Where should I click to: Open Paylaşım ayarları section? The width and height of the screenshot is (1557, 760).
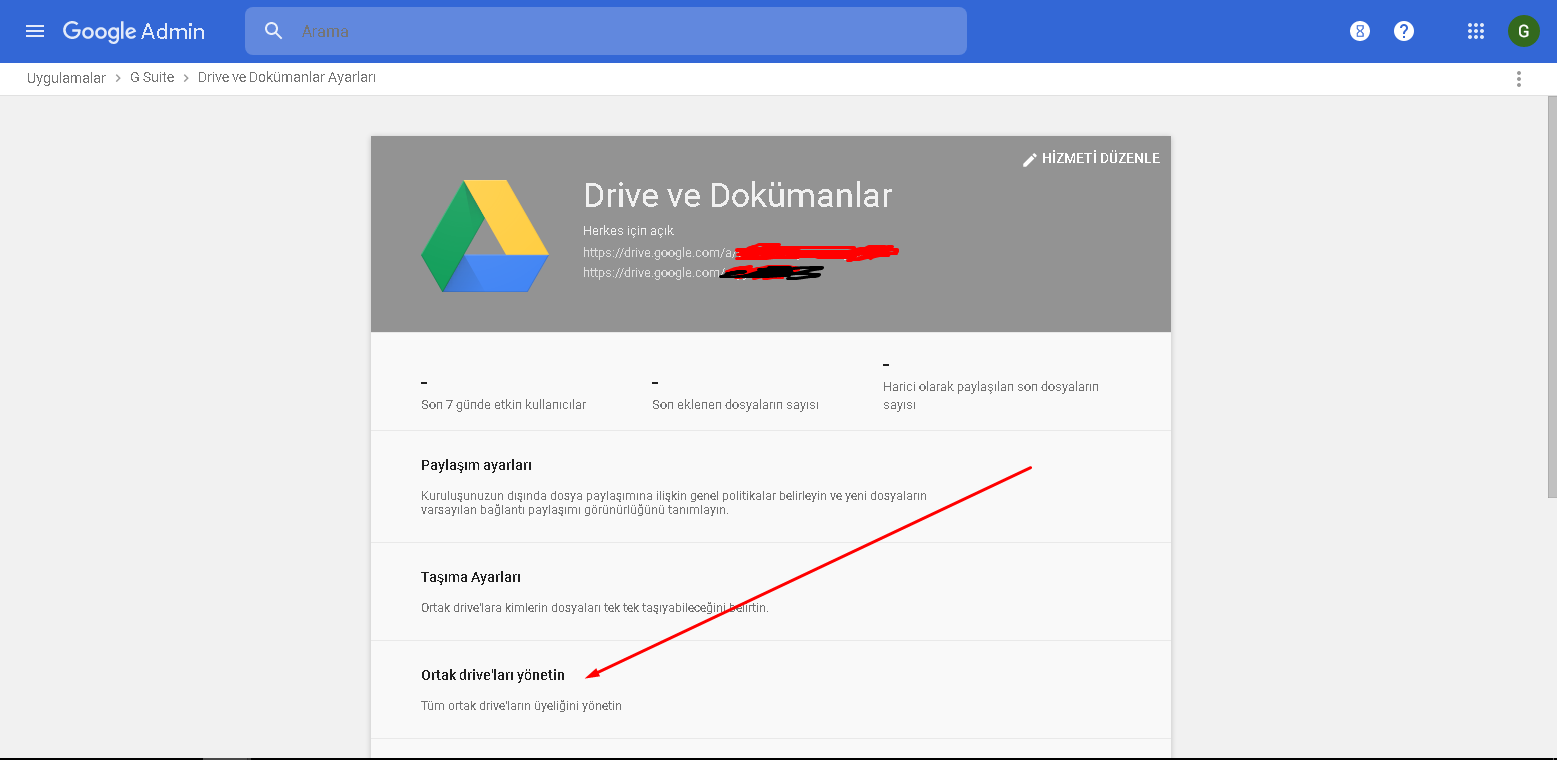click(x=770, y=487)
